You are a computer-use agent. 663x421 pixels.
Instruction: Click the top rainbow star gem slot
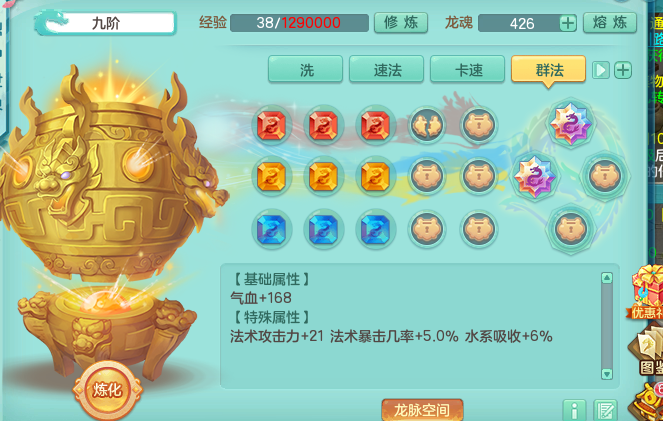coord(571,123)
